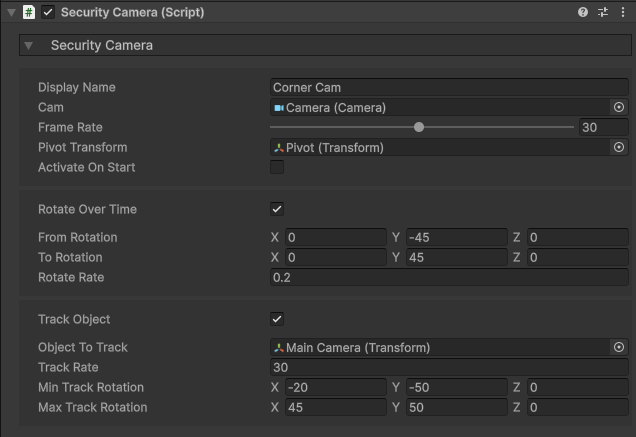Image resolution: width=636 pixels, height=437 pixels.
Task: Open the component help reference icon
Action: tap(583, 12)
